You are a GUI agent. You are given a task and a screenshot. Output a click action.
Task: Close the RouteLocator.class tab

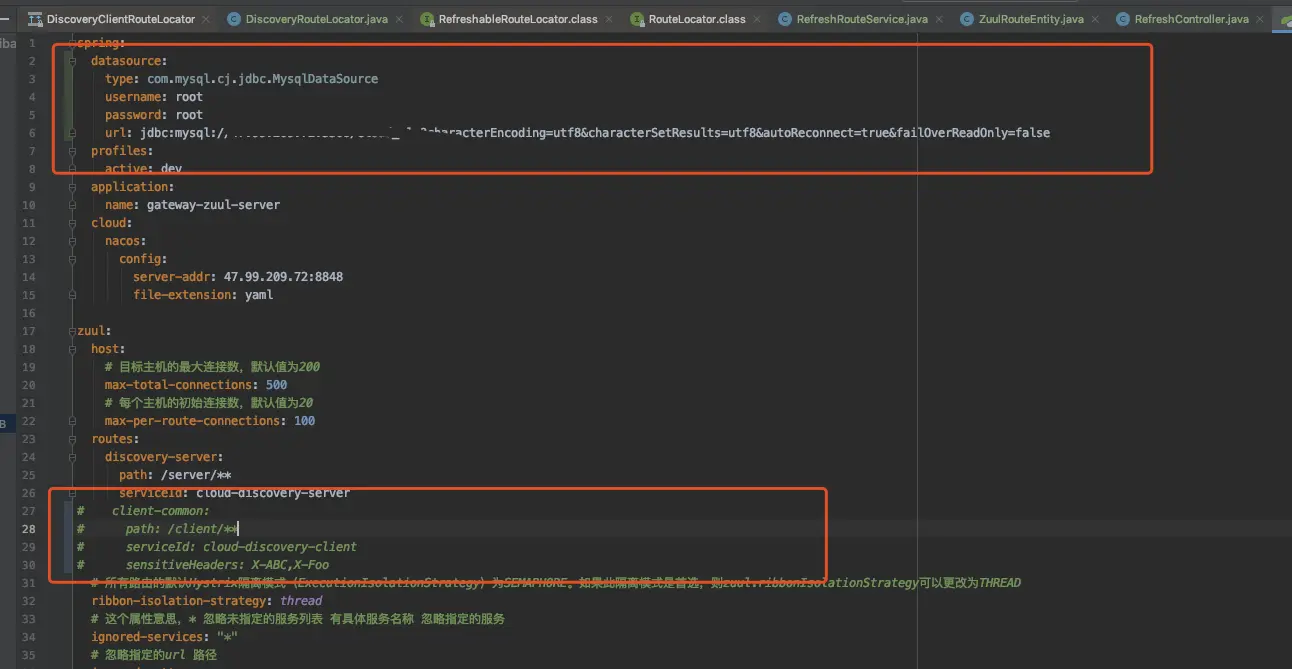(x=757, y=19)
